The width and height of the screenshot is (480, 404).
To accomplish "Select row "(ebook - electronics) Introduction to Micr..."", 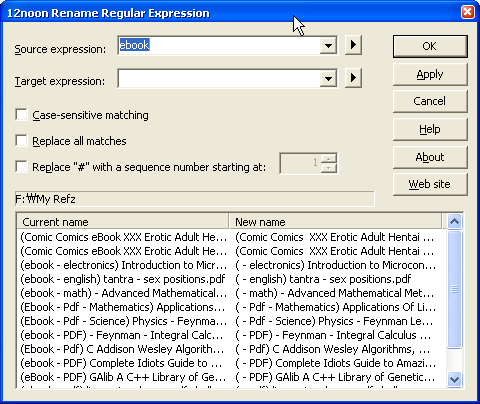I will [x=123, y=265].
